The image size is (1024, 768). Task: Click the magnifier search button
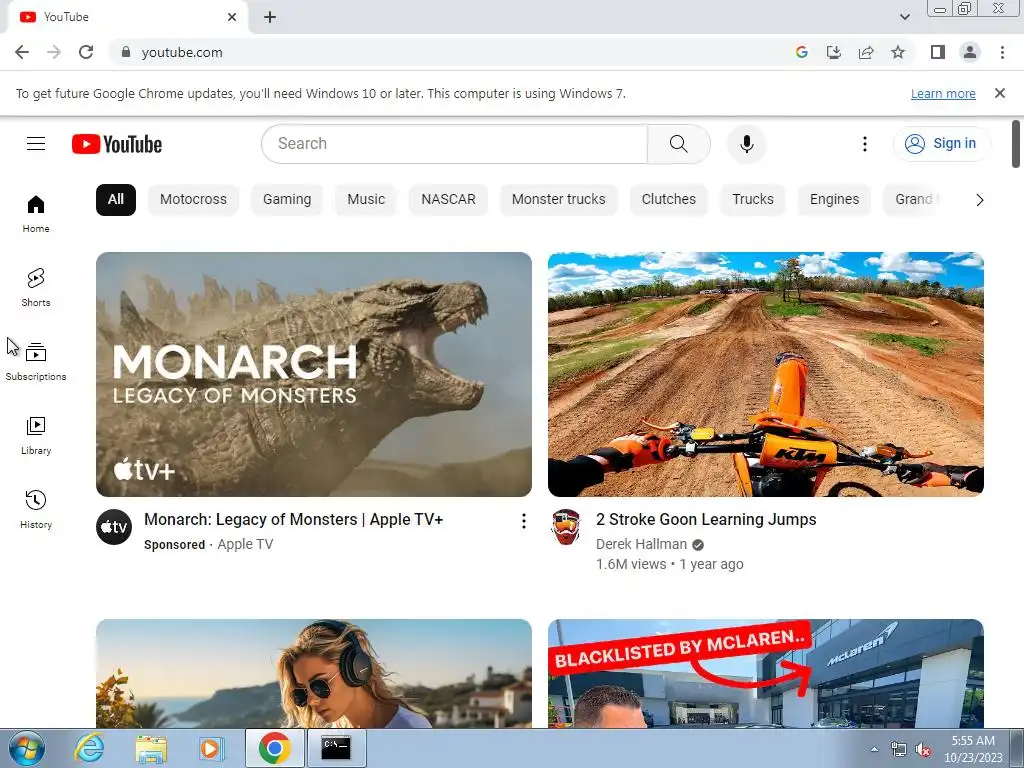point(679,144)
